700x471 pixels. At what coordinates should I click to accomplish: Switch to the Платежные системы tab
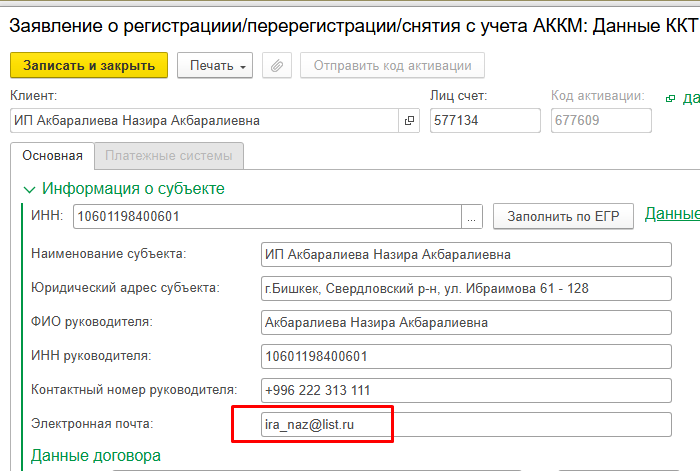169,156
